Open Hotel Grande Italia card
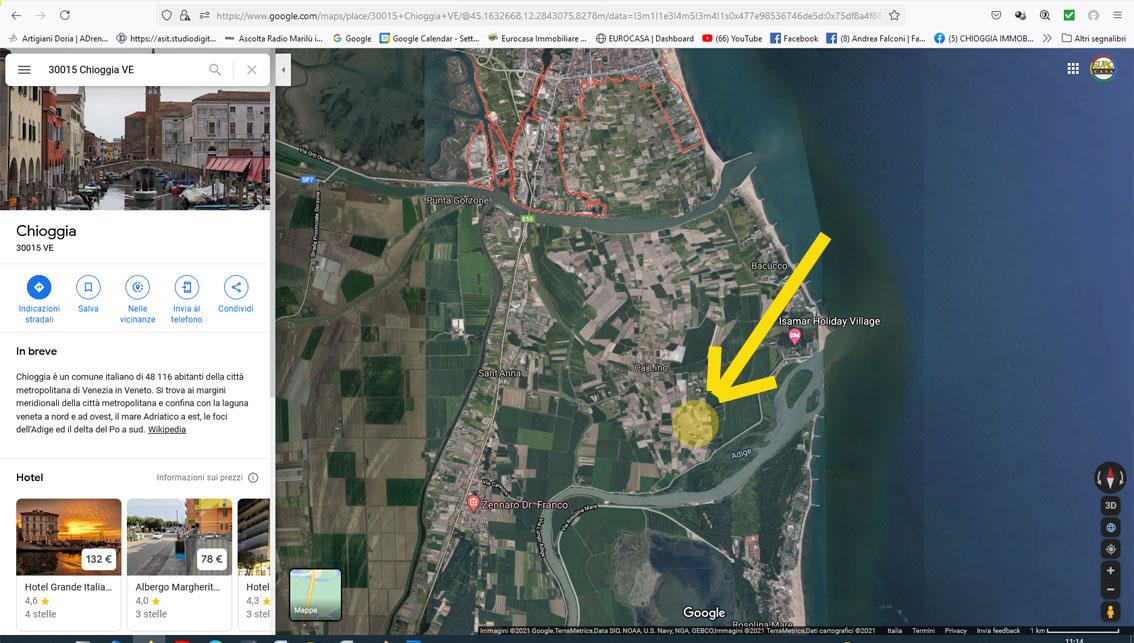The height and width of the screenshot is (643, 1134). point(69,564)
